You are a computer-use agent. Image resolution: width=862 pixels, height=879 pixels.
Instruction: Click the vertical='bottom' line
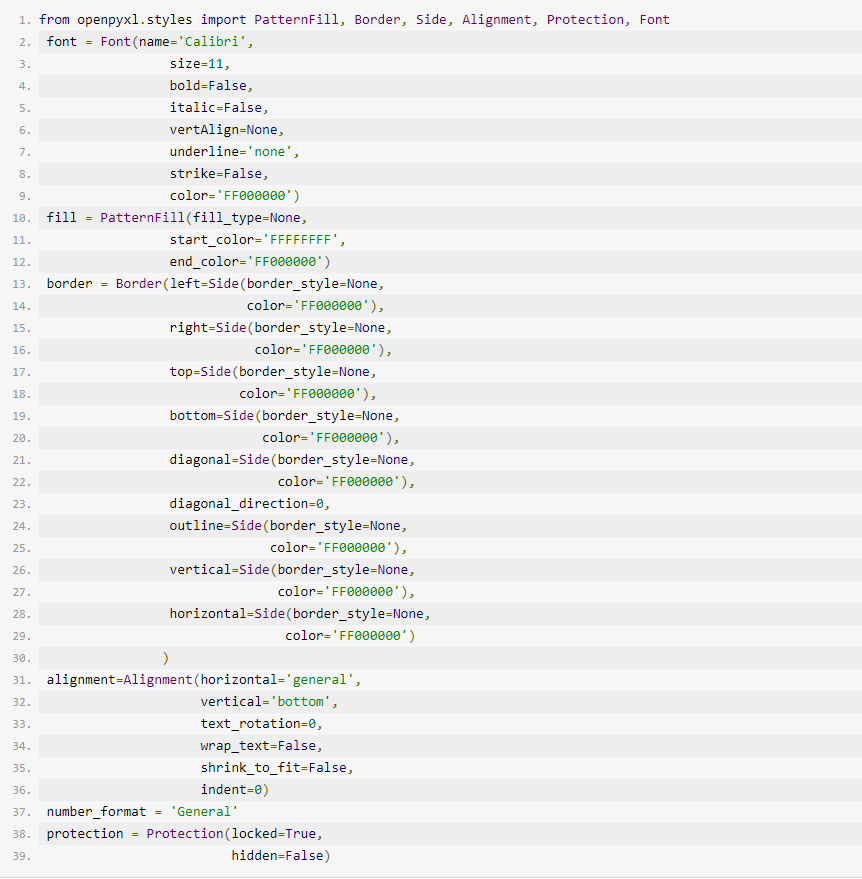269,702
